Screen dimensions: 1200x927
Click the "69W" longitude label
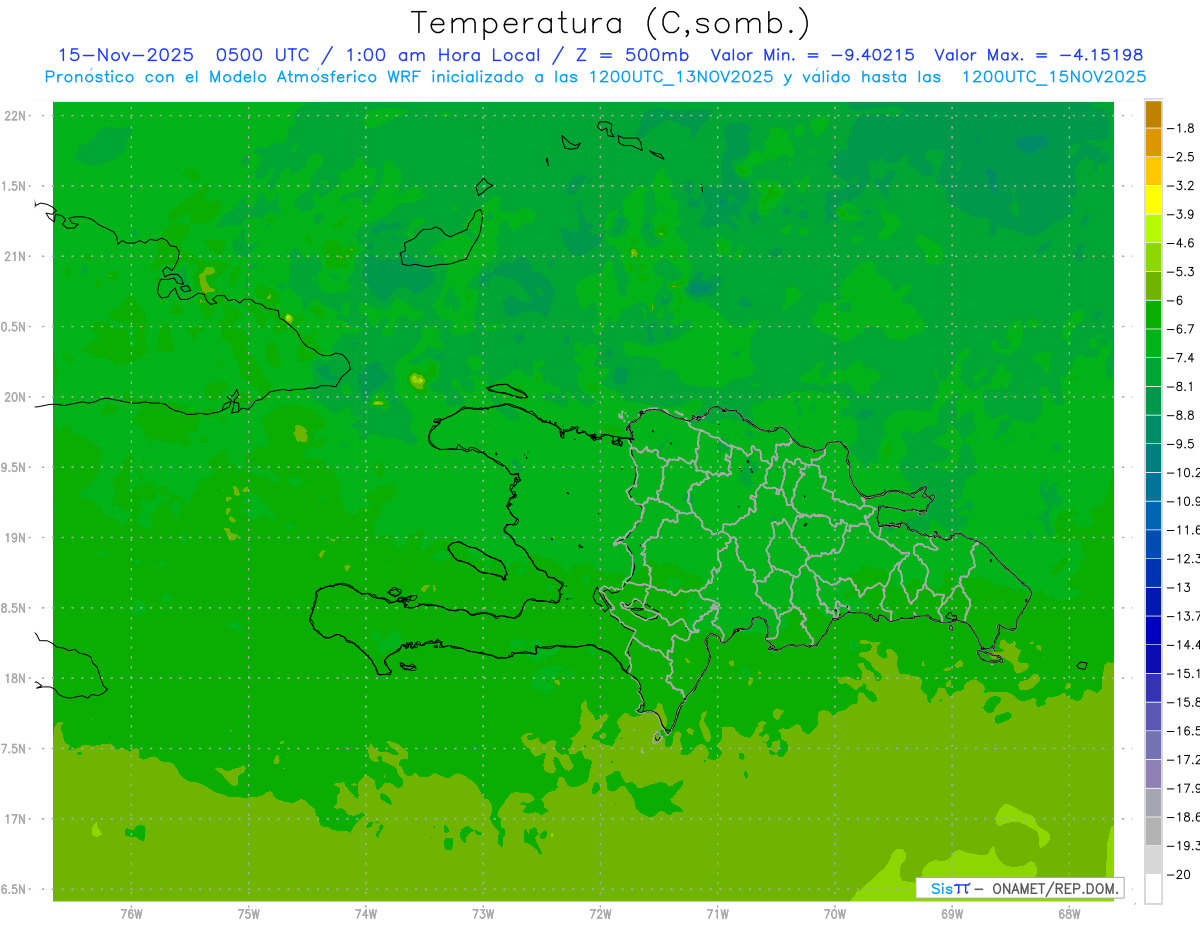[x=952, y=914]
